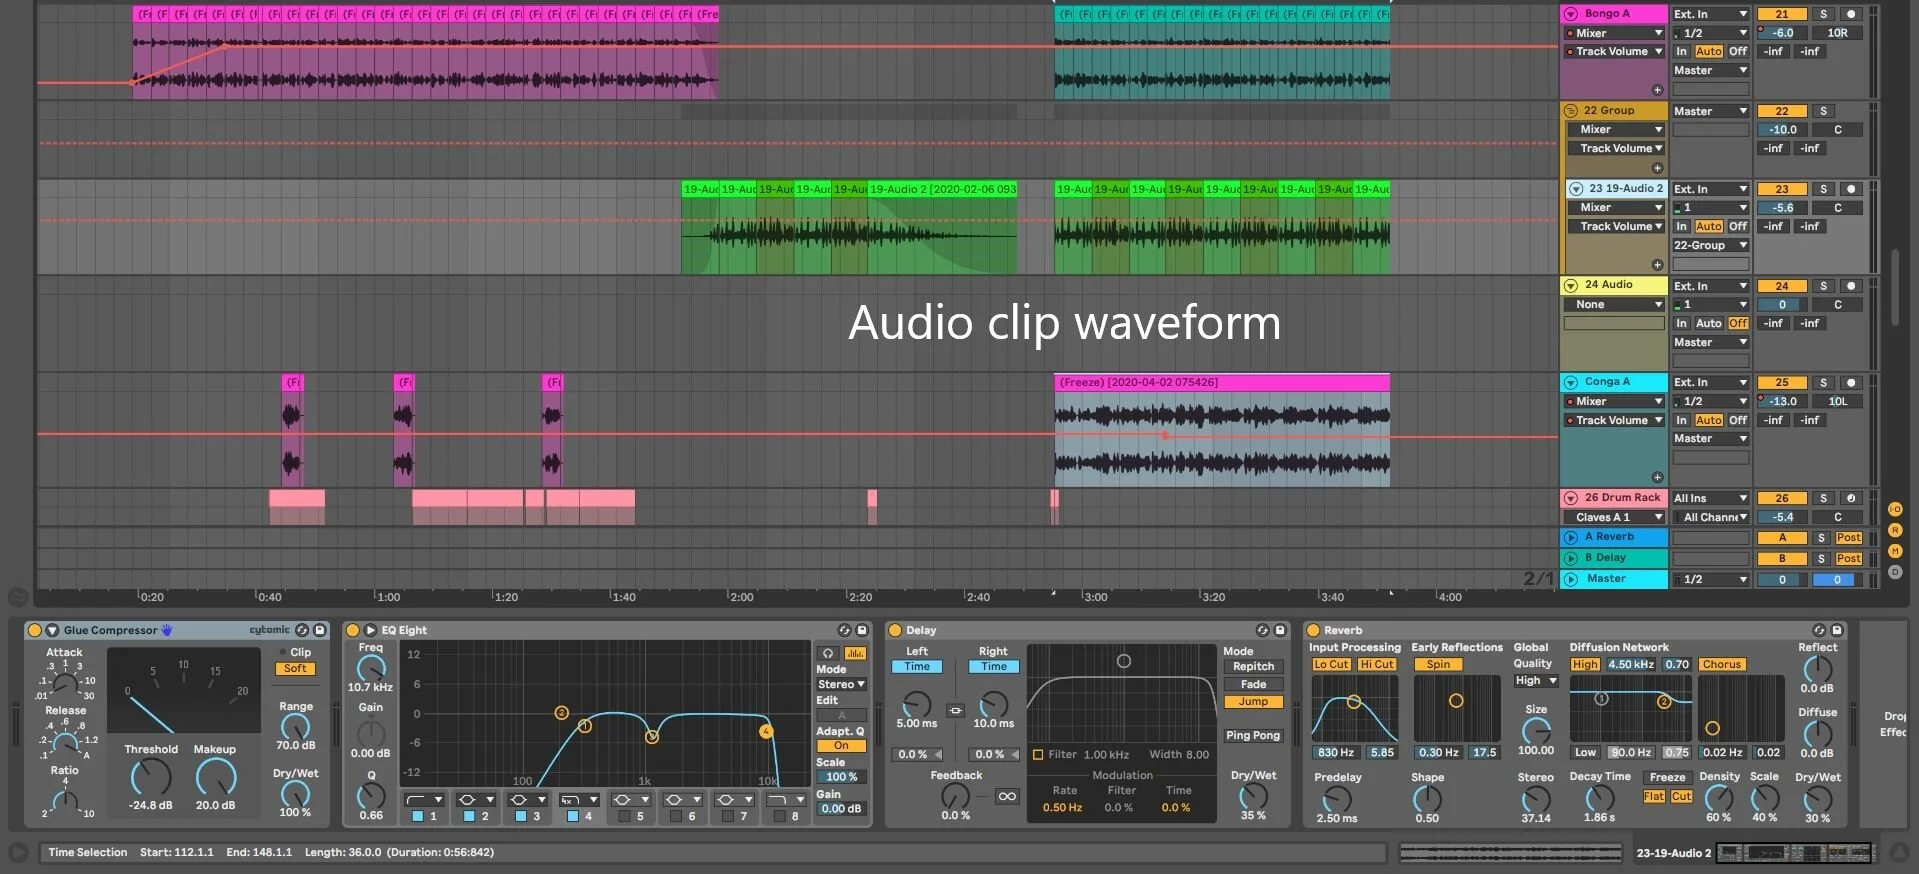Add automation lane on Bongo A track
This screenshot has height=874, width=1919.
click(x=1657, y=90)
